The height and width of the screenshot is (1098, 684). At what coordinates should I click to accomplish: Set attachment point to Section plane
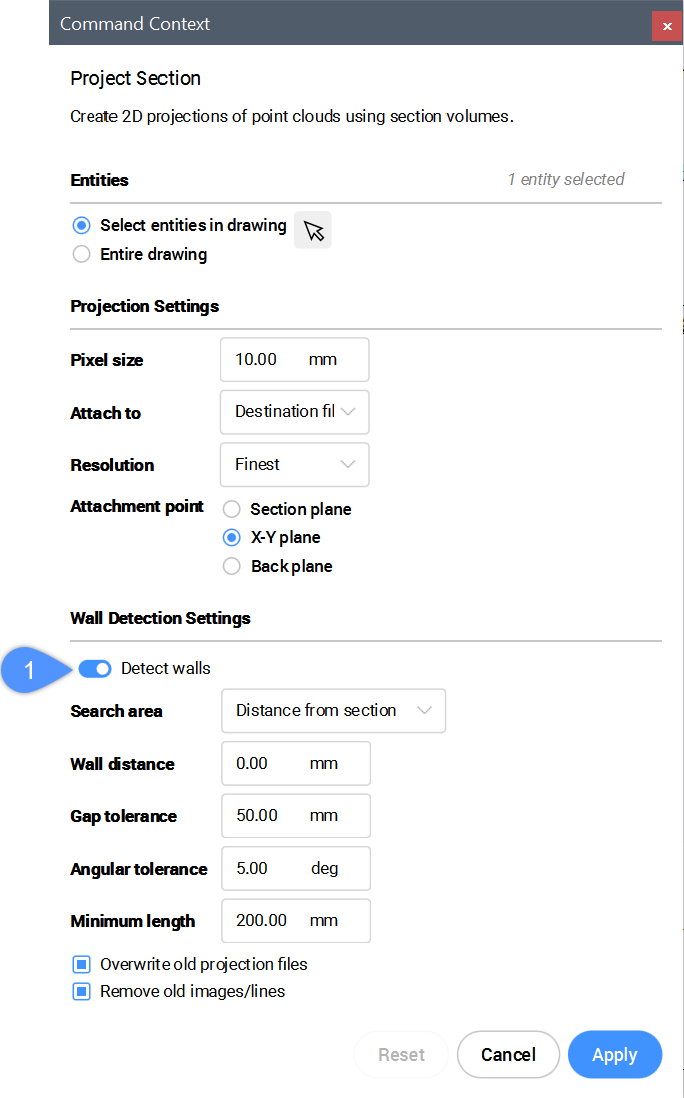(232, 509)
